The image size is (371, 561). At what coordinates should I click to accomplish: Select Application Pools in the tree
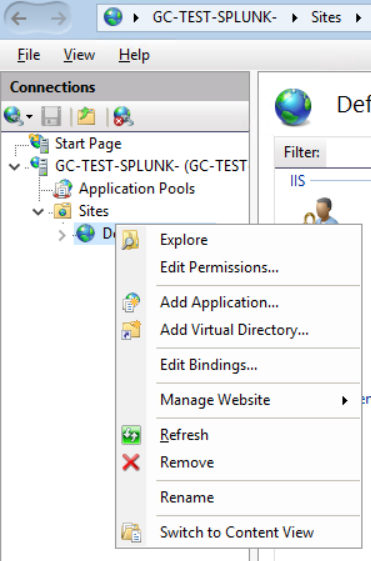pyautogui.click(x=137, y=189)
